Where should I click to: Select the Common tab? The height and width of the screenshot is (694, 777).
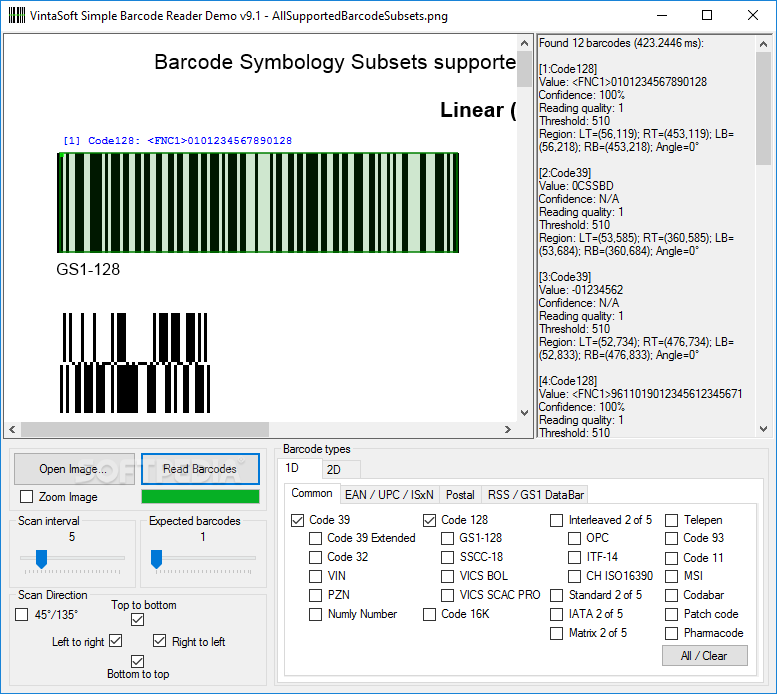pyautogui.click(x=312, y=493)
